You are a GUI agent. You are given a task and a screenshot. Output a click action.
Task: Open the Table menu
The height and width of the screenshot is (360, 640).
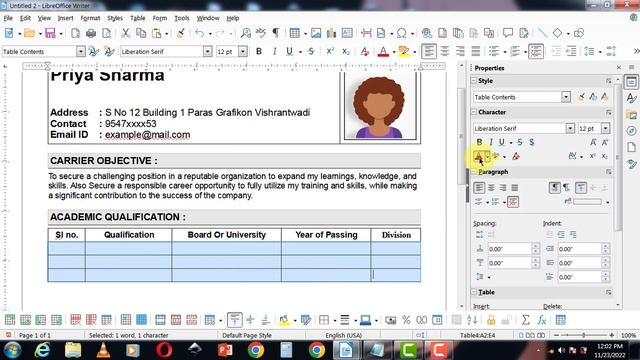click(138, 18)
